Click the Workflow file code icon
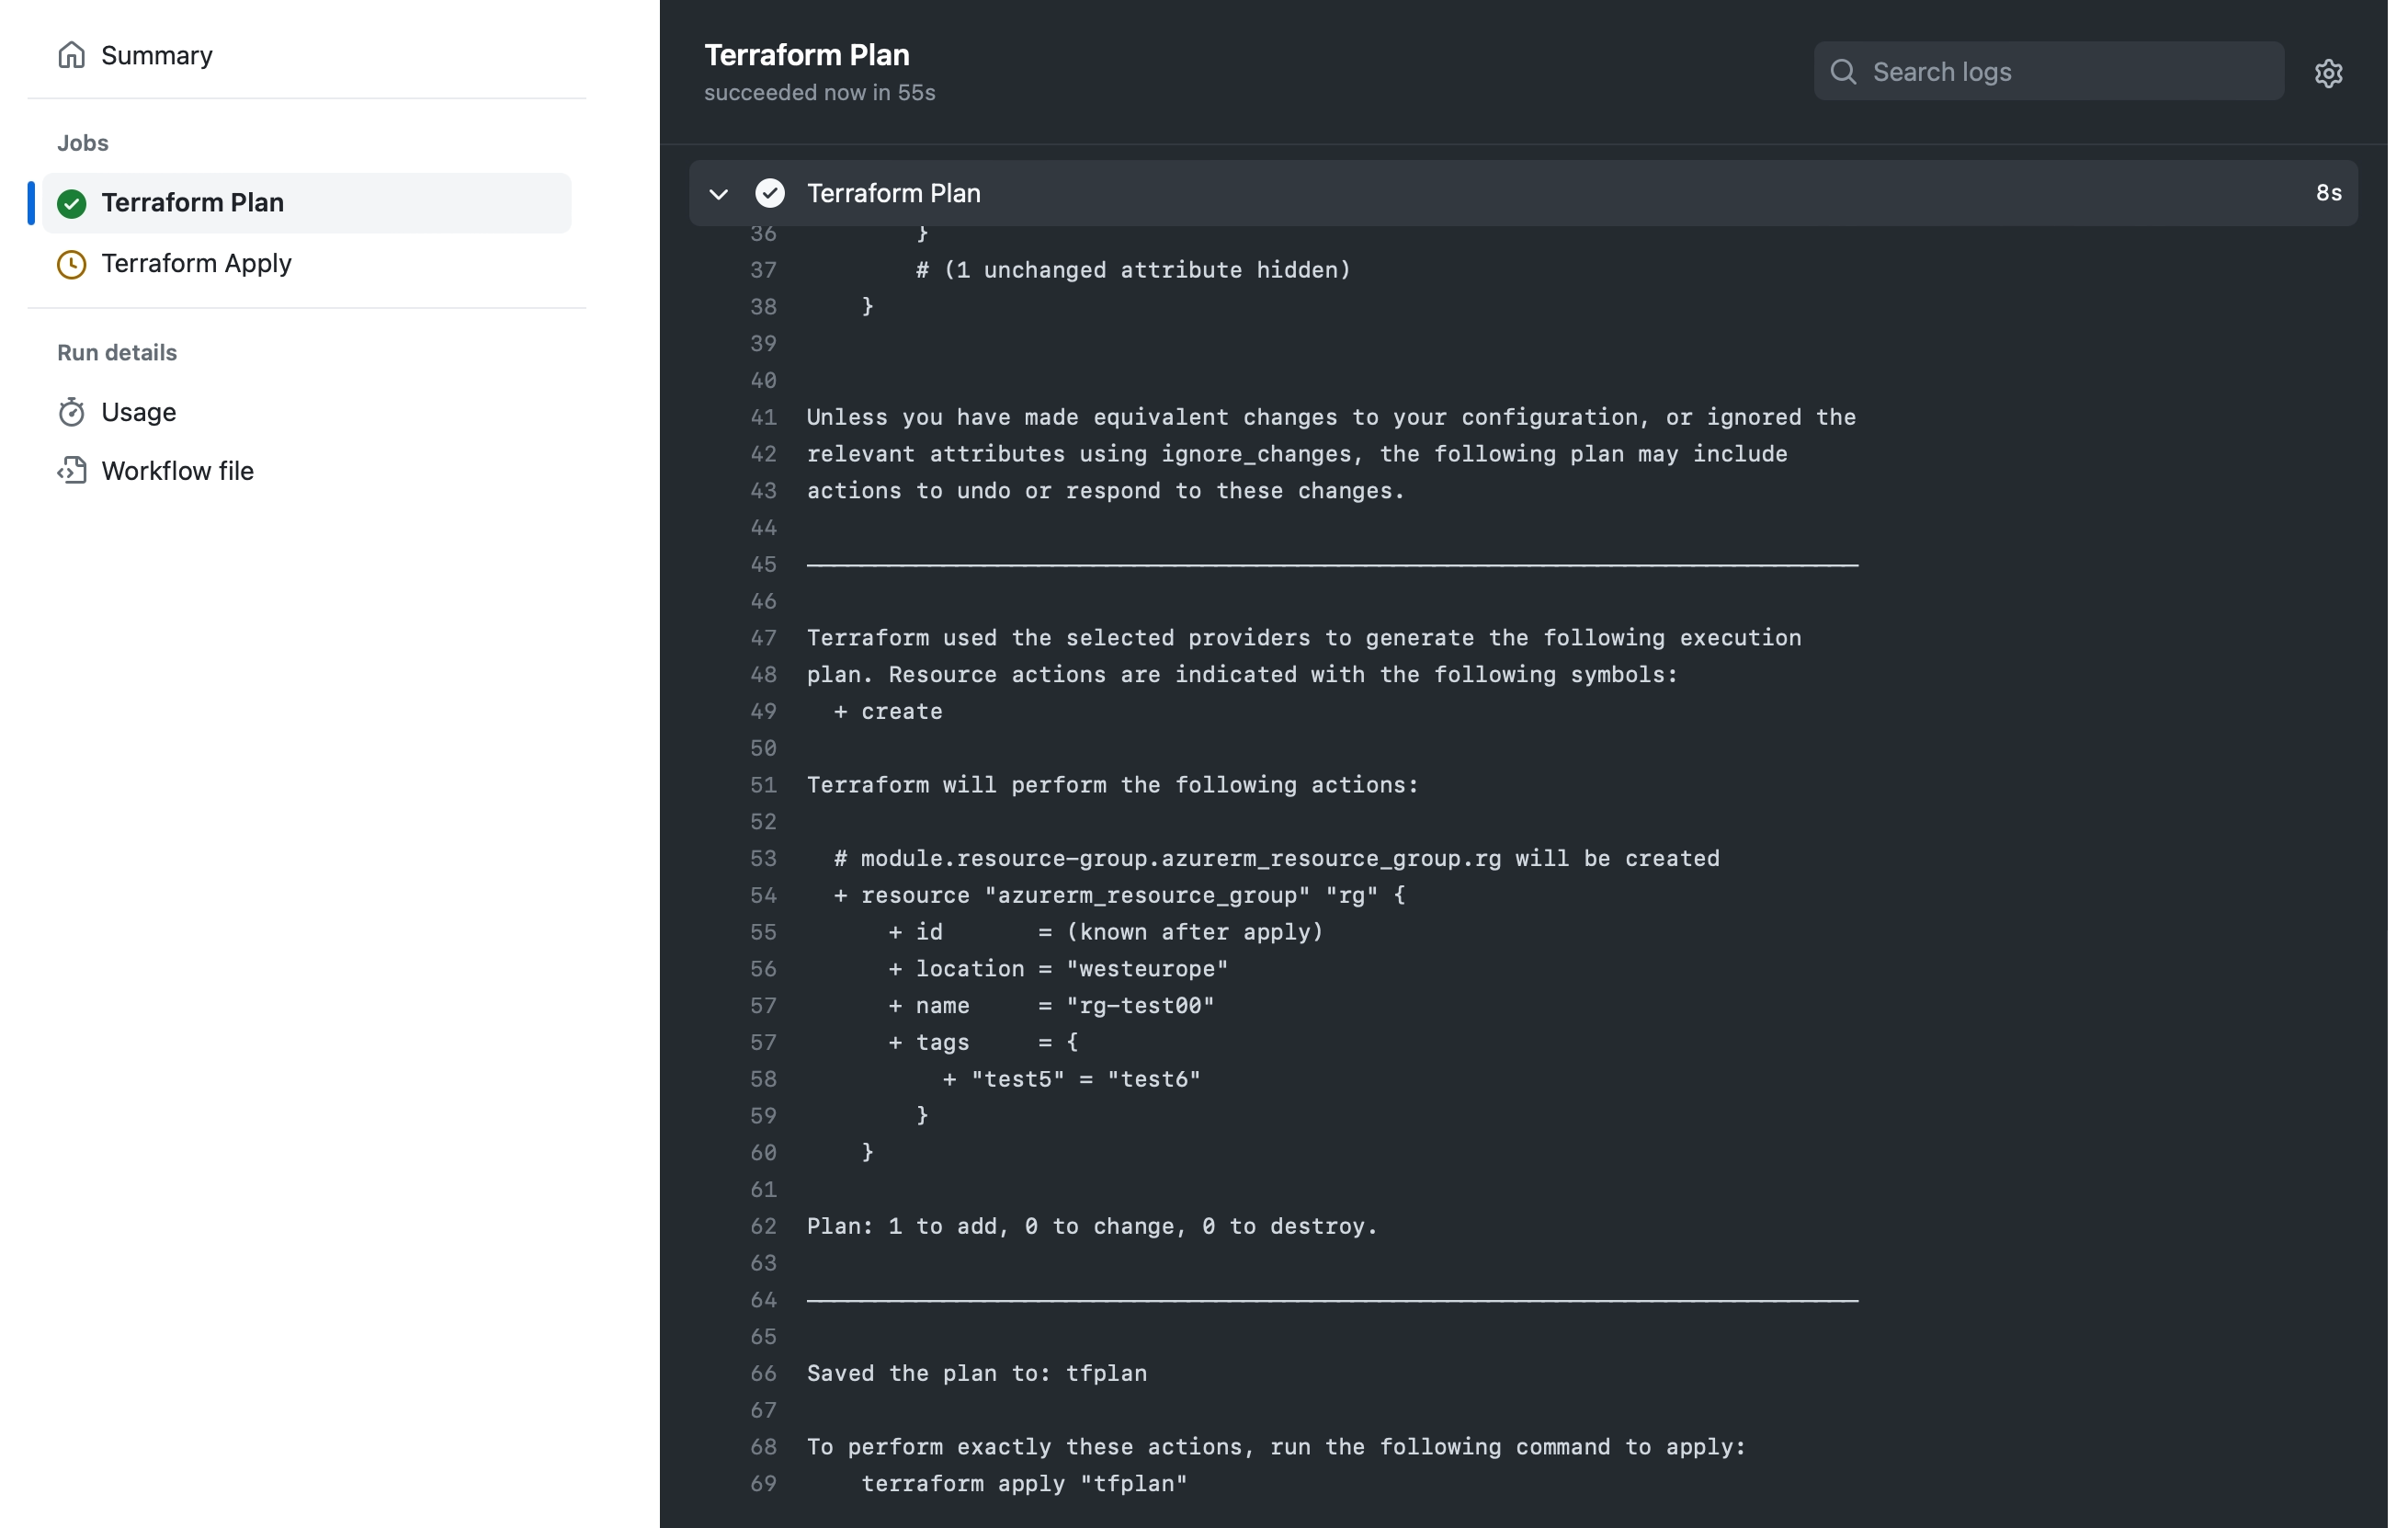 click(71, 471)
